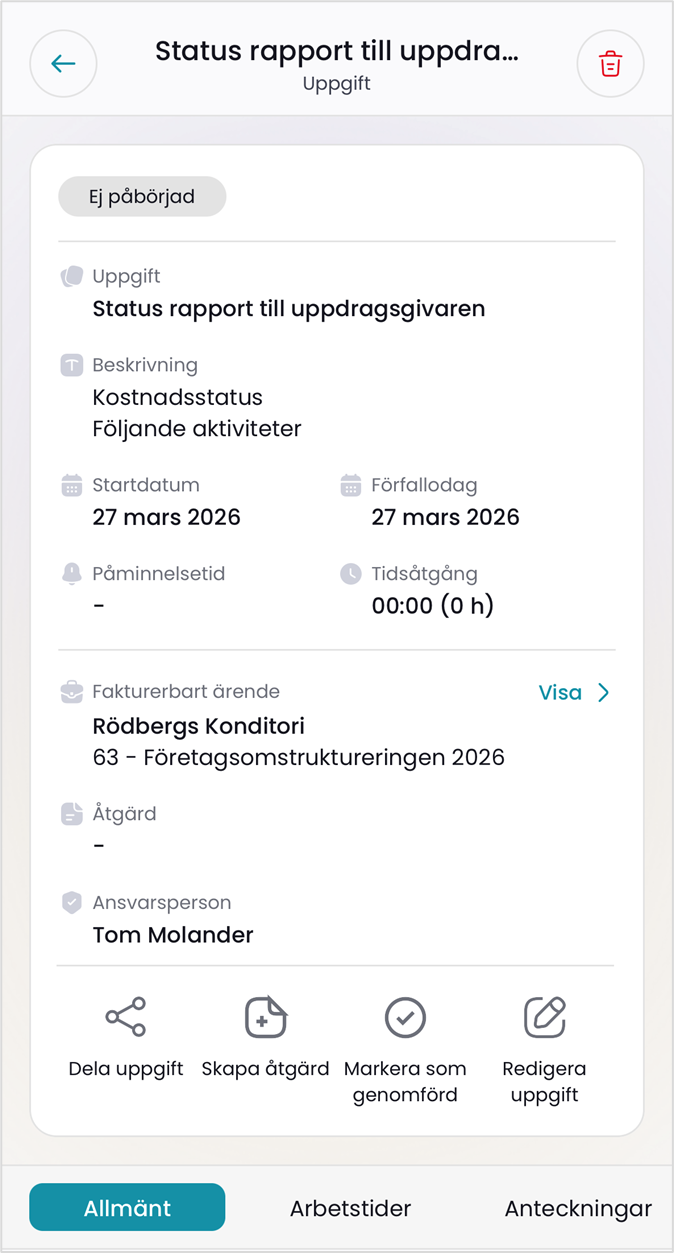Tap the clock icon beside Tidsåtgång
The height and width of the screenshot is (1253, 674).
(350, 574)
